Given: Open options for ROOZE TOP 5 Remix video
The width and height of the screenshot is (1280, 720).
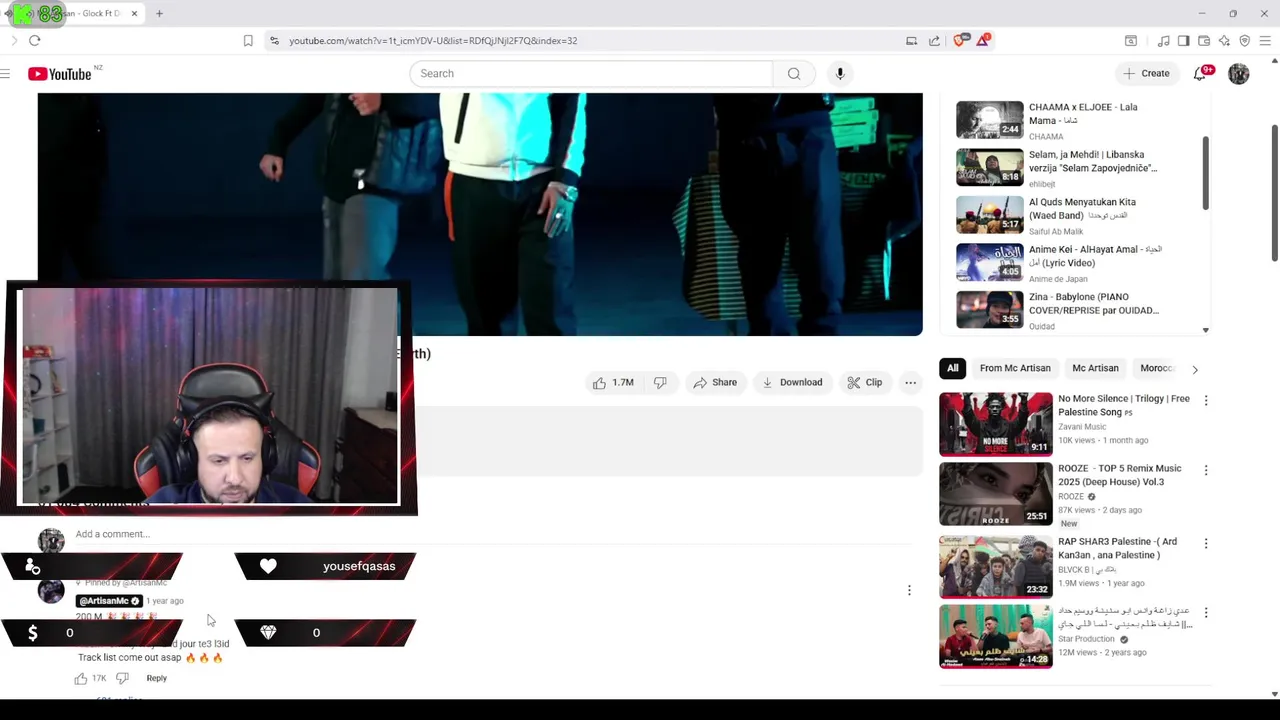Looking at the screenshot, I should (x=1206, y=470).
